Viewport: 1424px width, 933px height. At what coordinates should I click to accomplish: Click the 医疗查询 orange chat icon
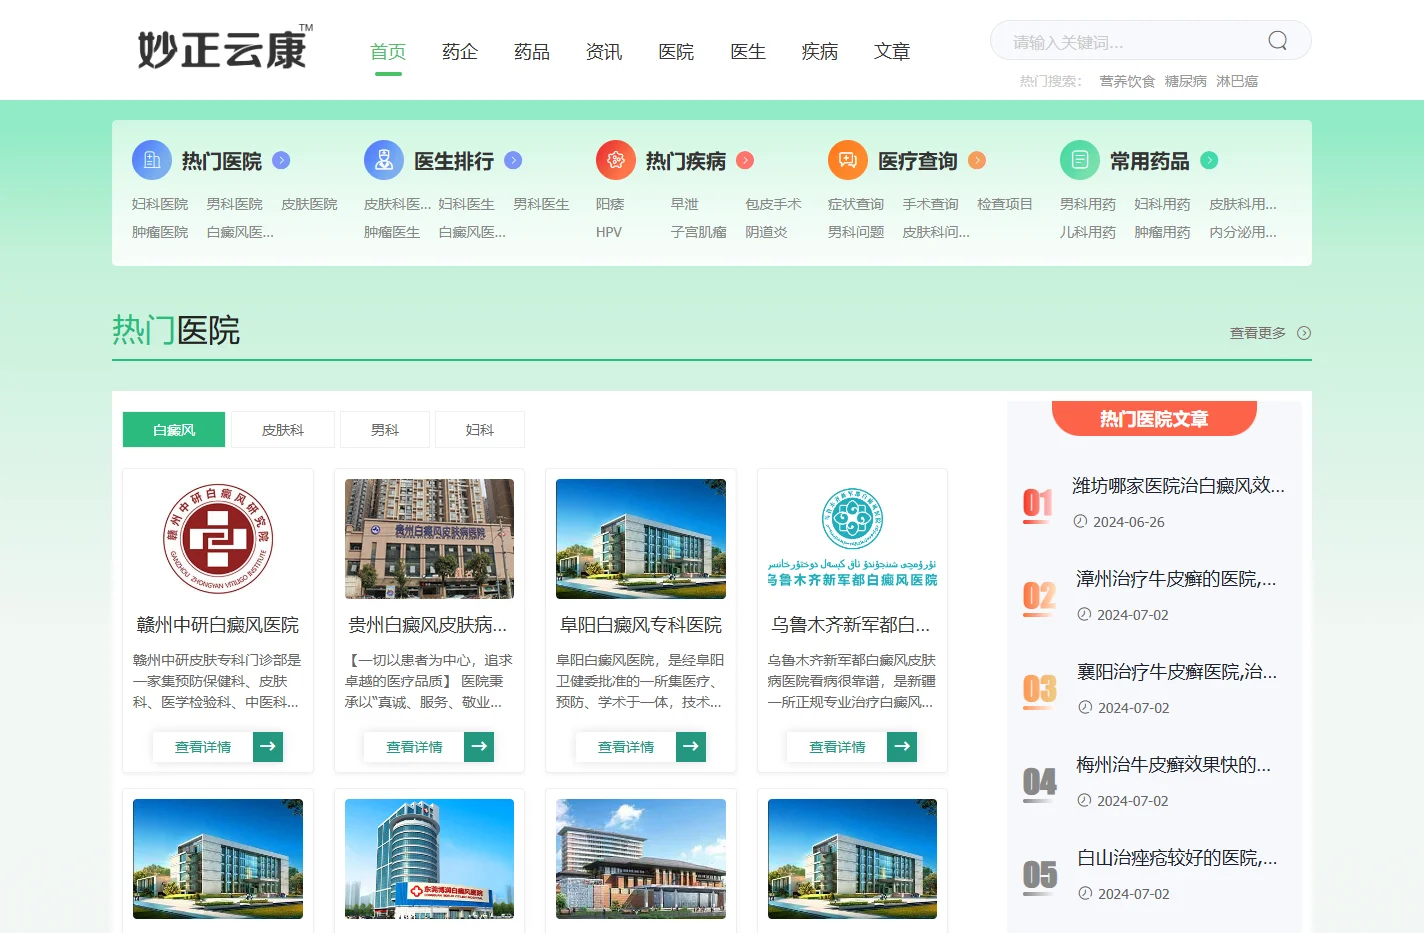pos(848,160)
